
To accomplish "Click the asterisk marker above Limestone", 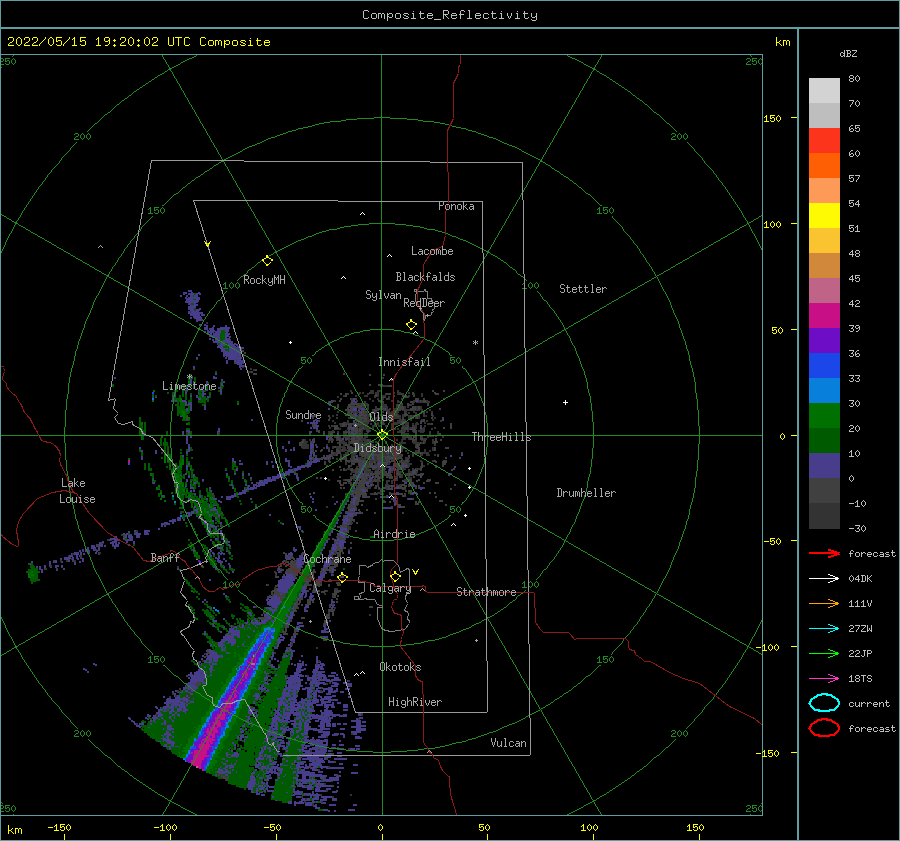I will (x=189, y=377).
